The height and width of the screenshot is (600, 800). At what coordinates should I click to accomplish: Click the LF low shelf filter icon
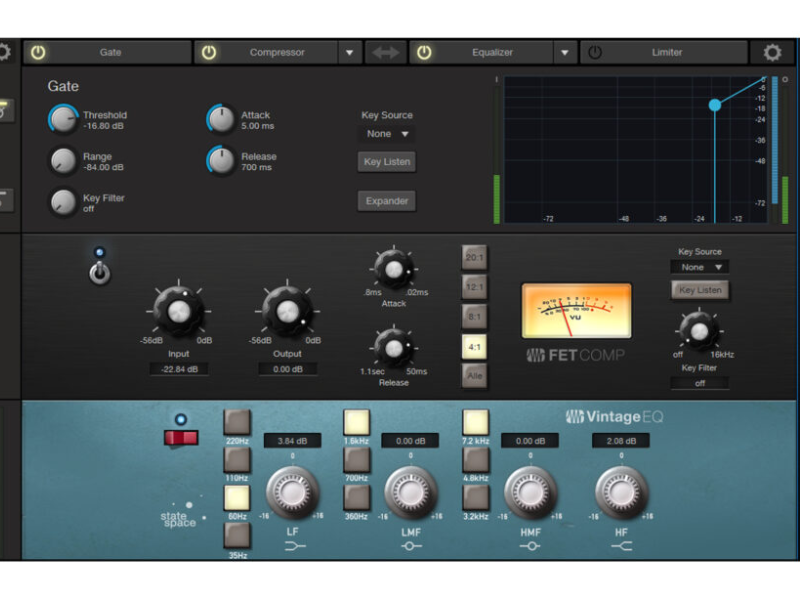point(294,546)
